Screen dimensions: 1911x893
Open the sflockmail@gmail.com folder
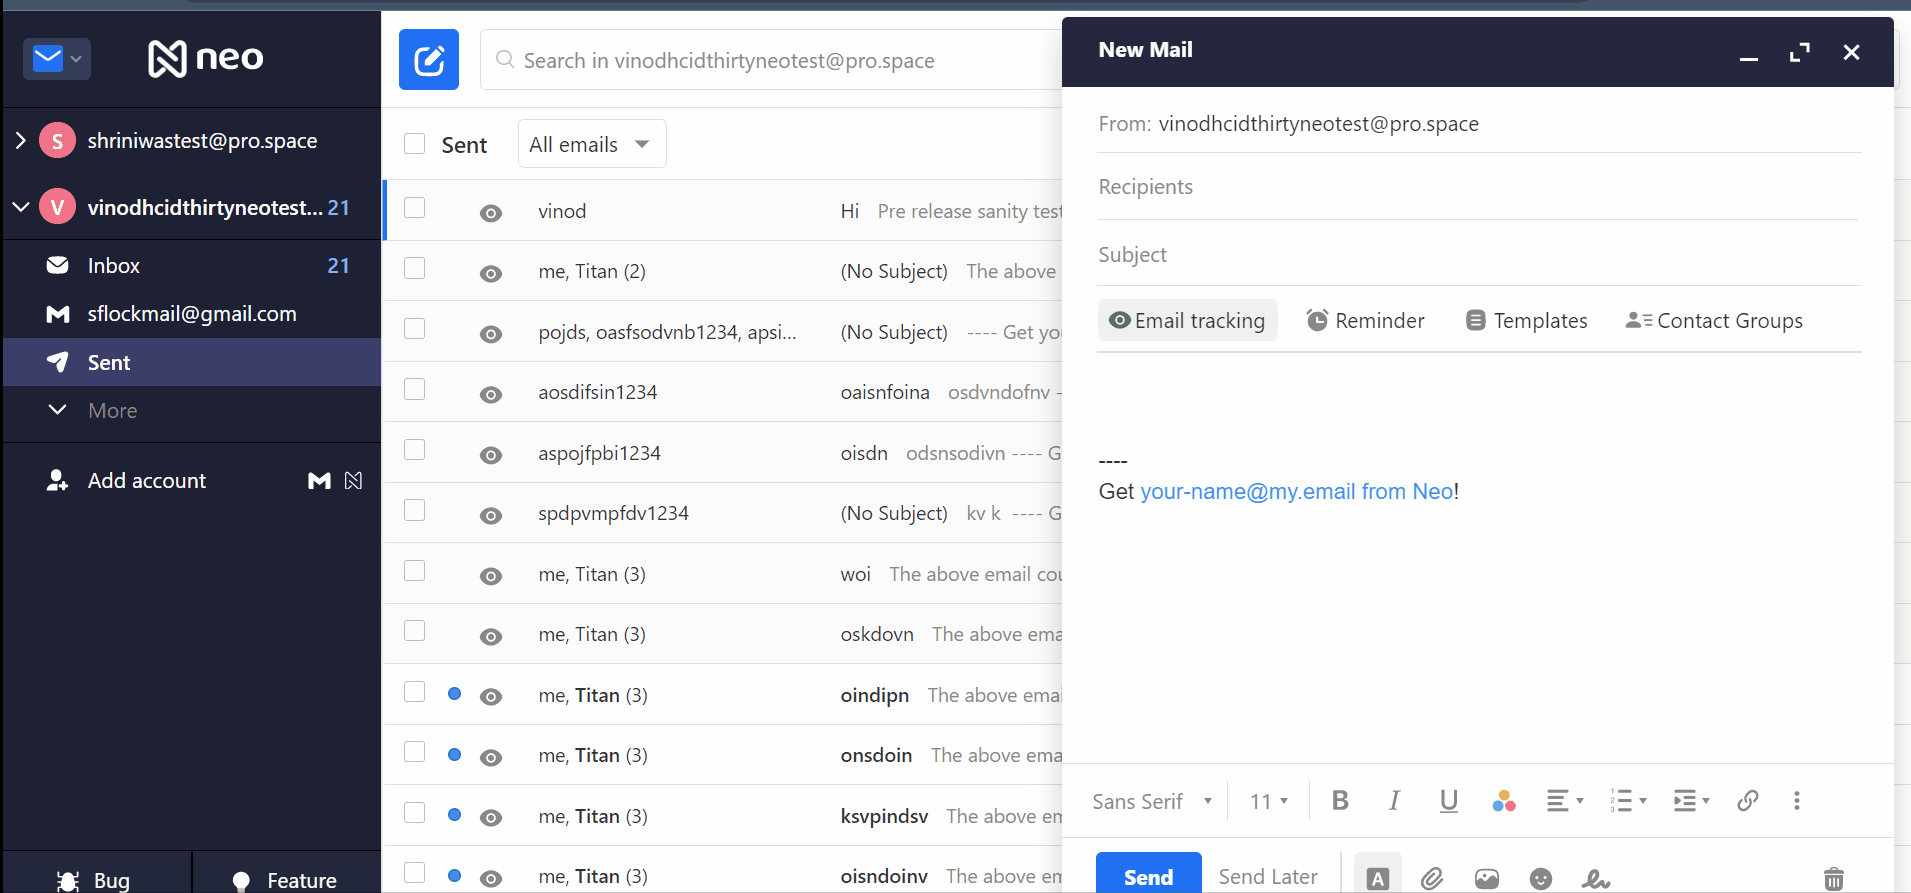click(192, 314)
